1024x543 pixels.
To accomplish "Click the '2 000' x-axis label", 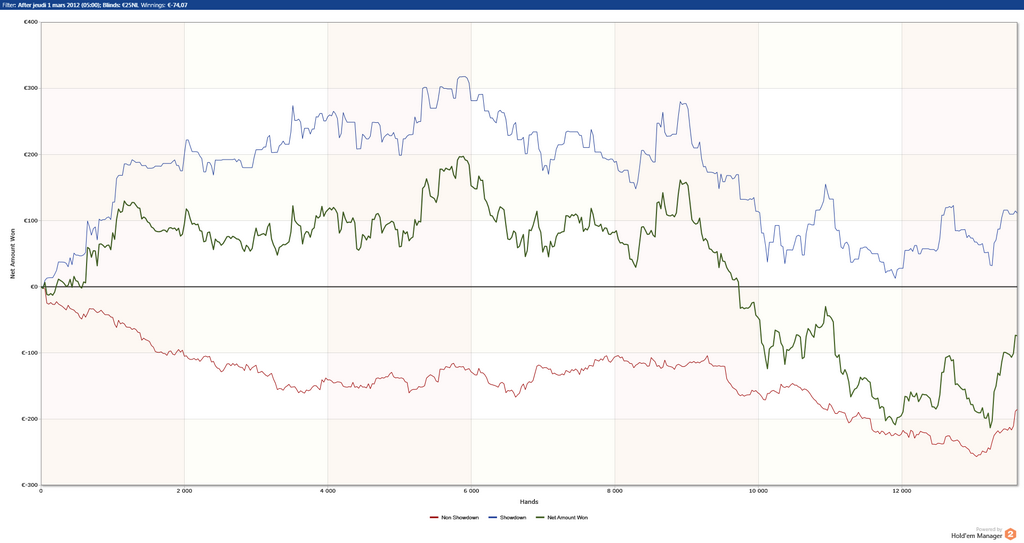I will pos(184,491).
